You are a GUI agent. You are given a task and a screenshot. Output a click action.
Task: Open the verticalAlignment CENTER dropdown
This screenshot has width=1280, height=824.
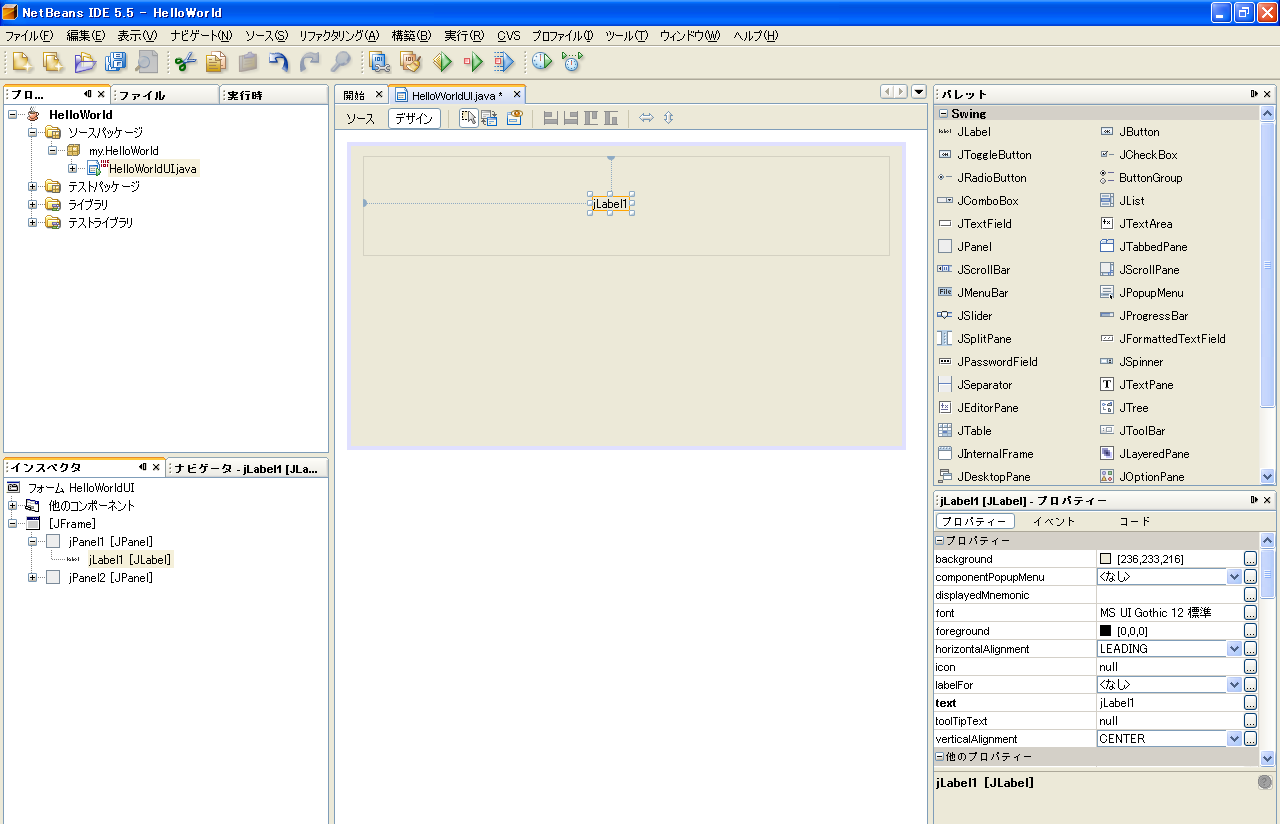(1233, 739)
